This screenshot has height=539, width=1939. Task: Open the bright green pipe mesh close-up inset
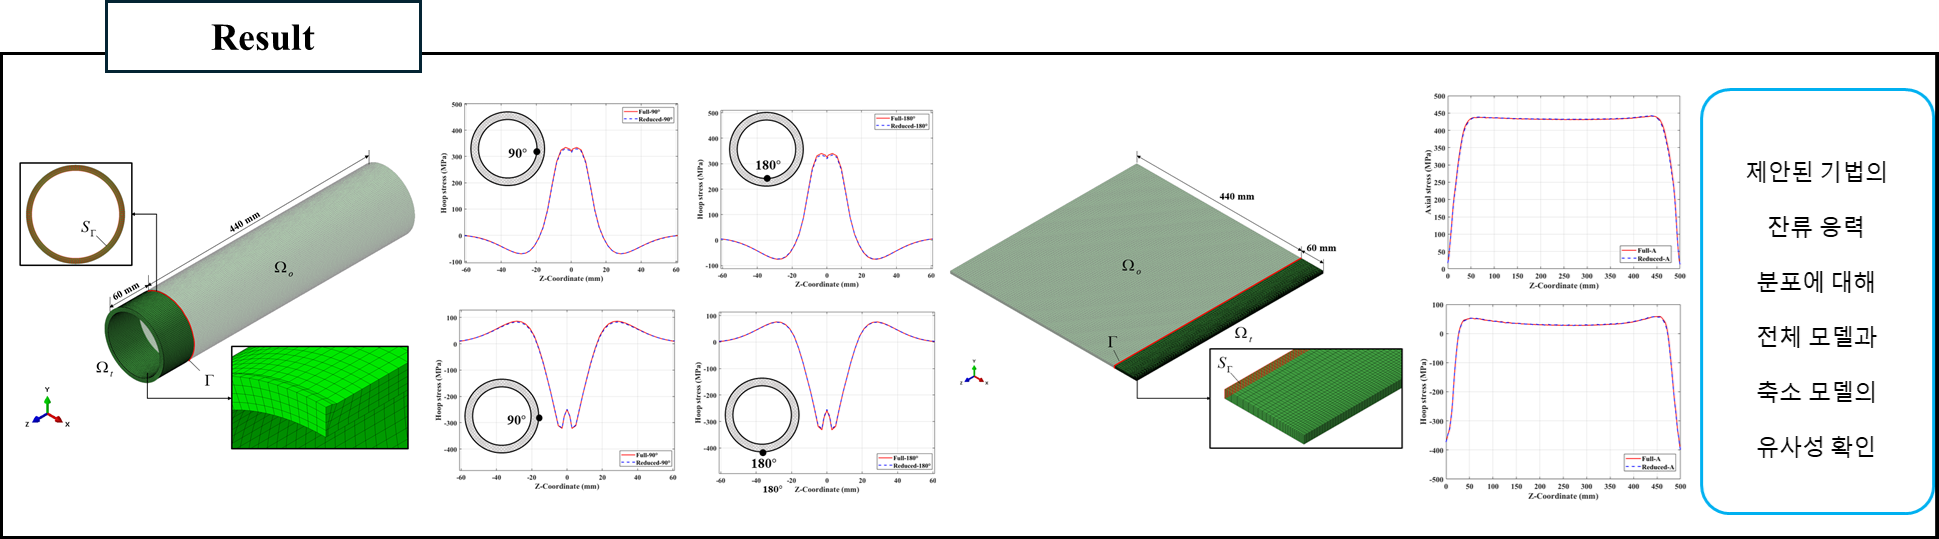320,397
